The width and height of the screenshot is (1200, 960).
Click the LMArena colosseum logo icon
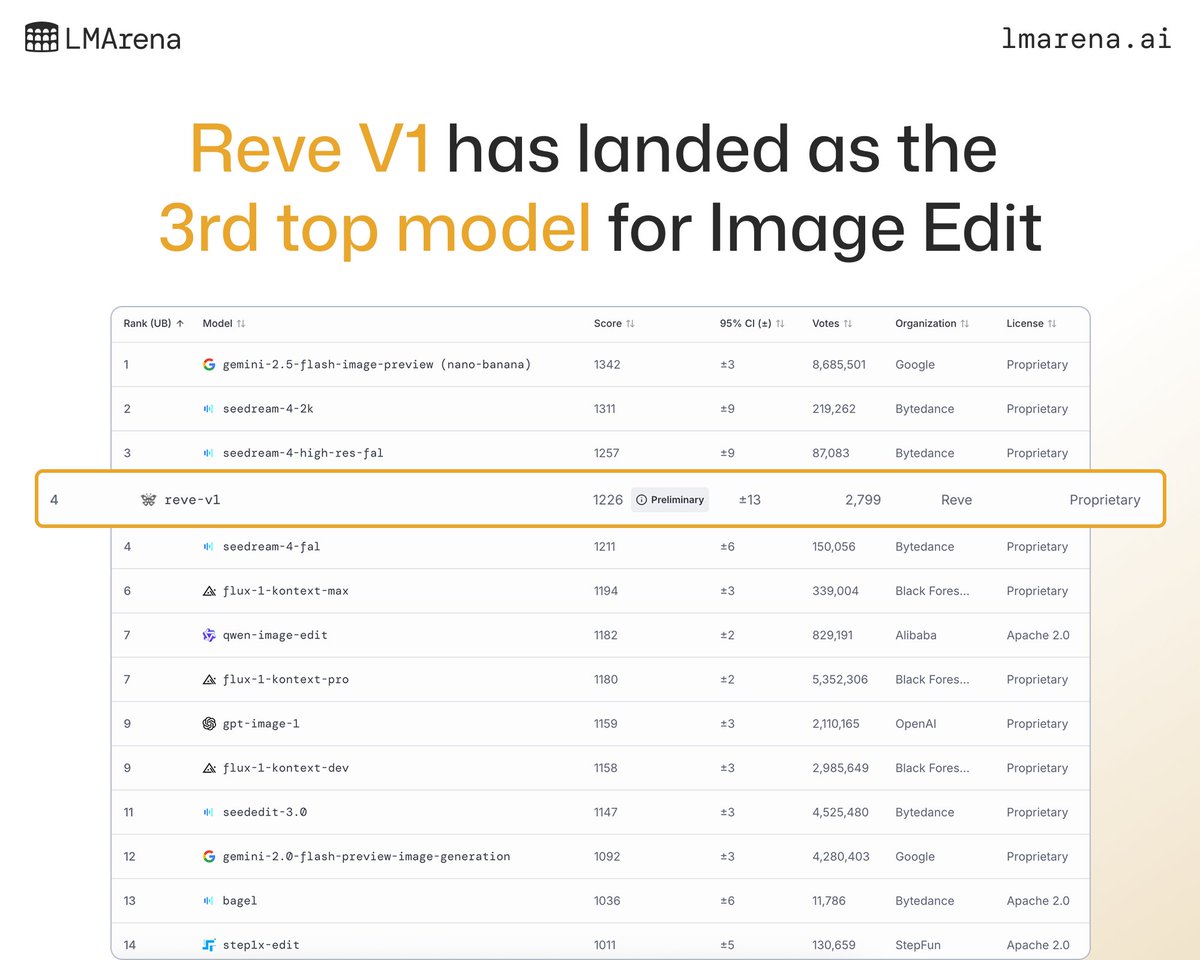41,38
